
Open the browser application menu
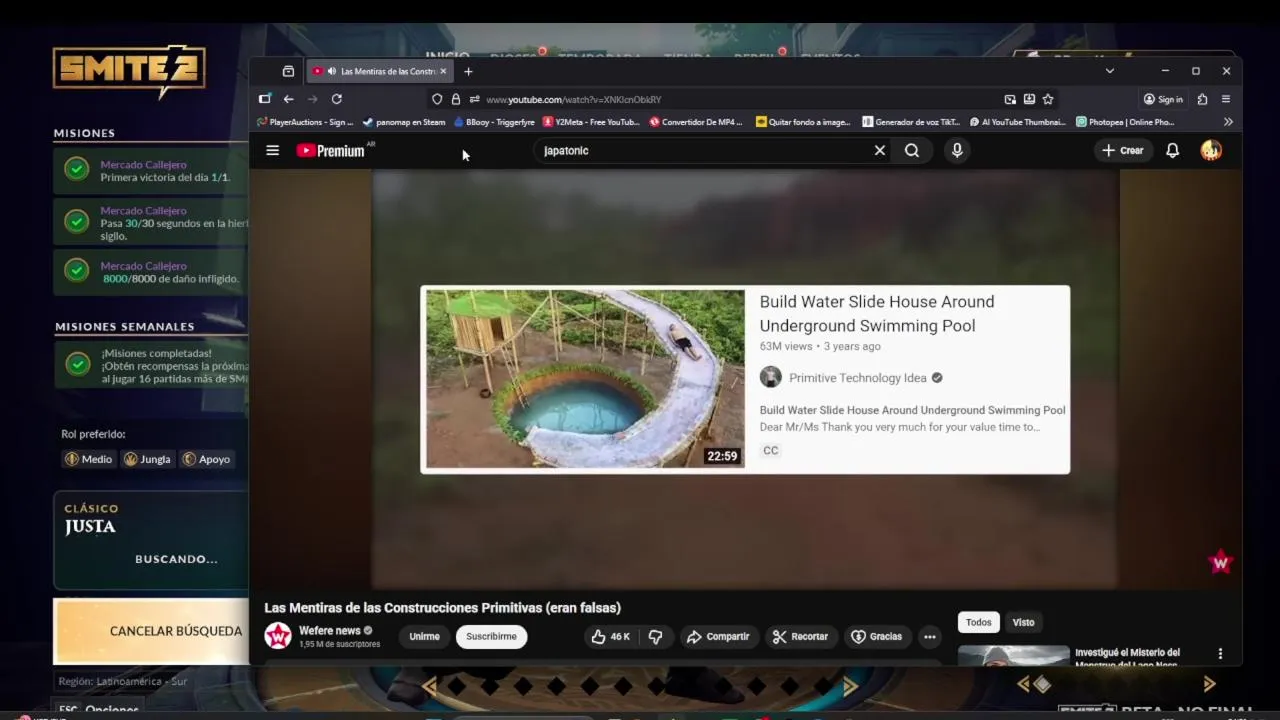[x=1226, y=99]
